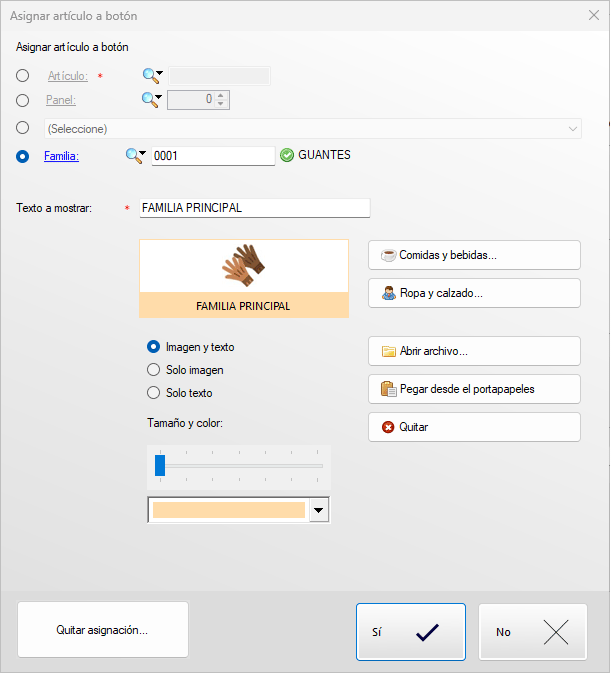Click the magnifier search icon beside Artículo
This screenshot has height=673, width=615.
pyautogui.click(x=150, y=75)
